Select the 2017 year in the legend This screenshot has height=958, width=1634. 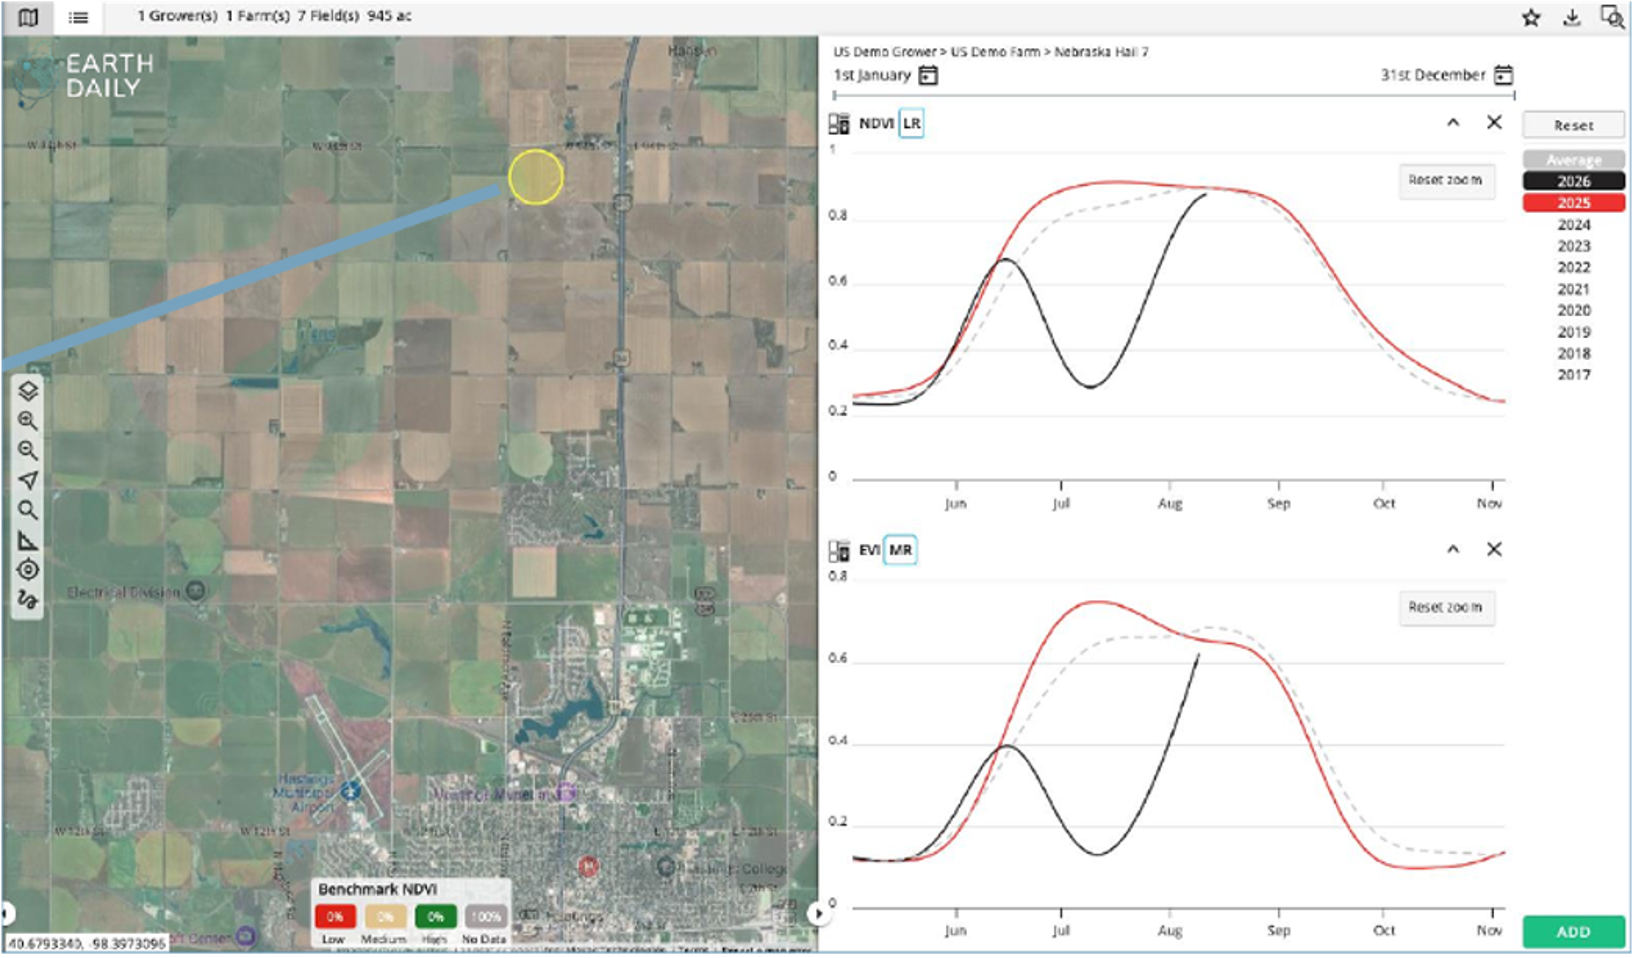coord(1573,375)
